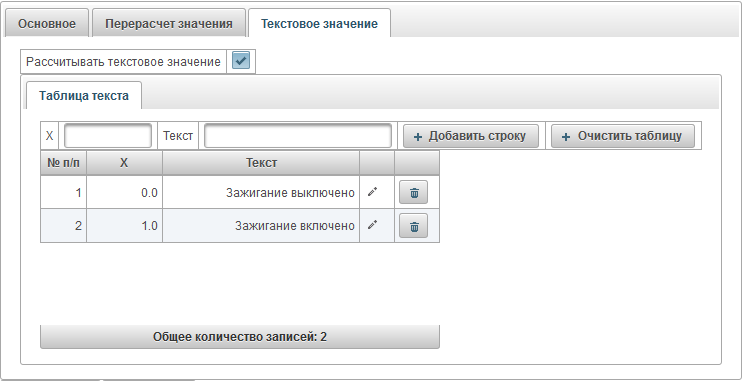742x381 pixels.
Task: Open the Основное tab
Action: pyautogui.click(x=47, y=24)
